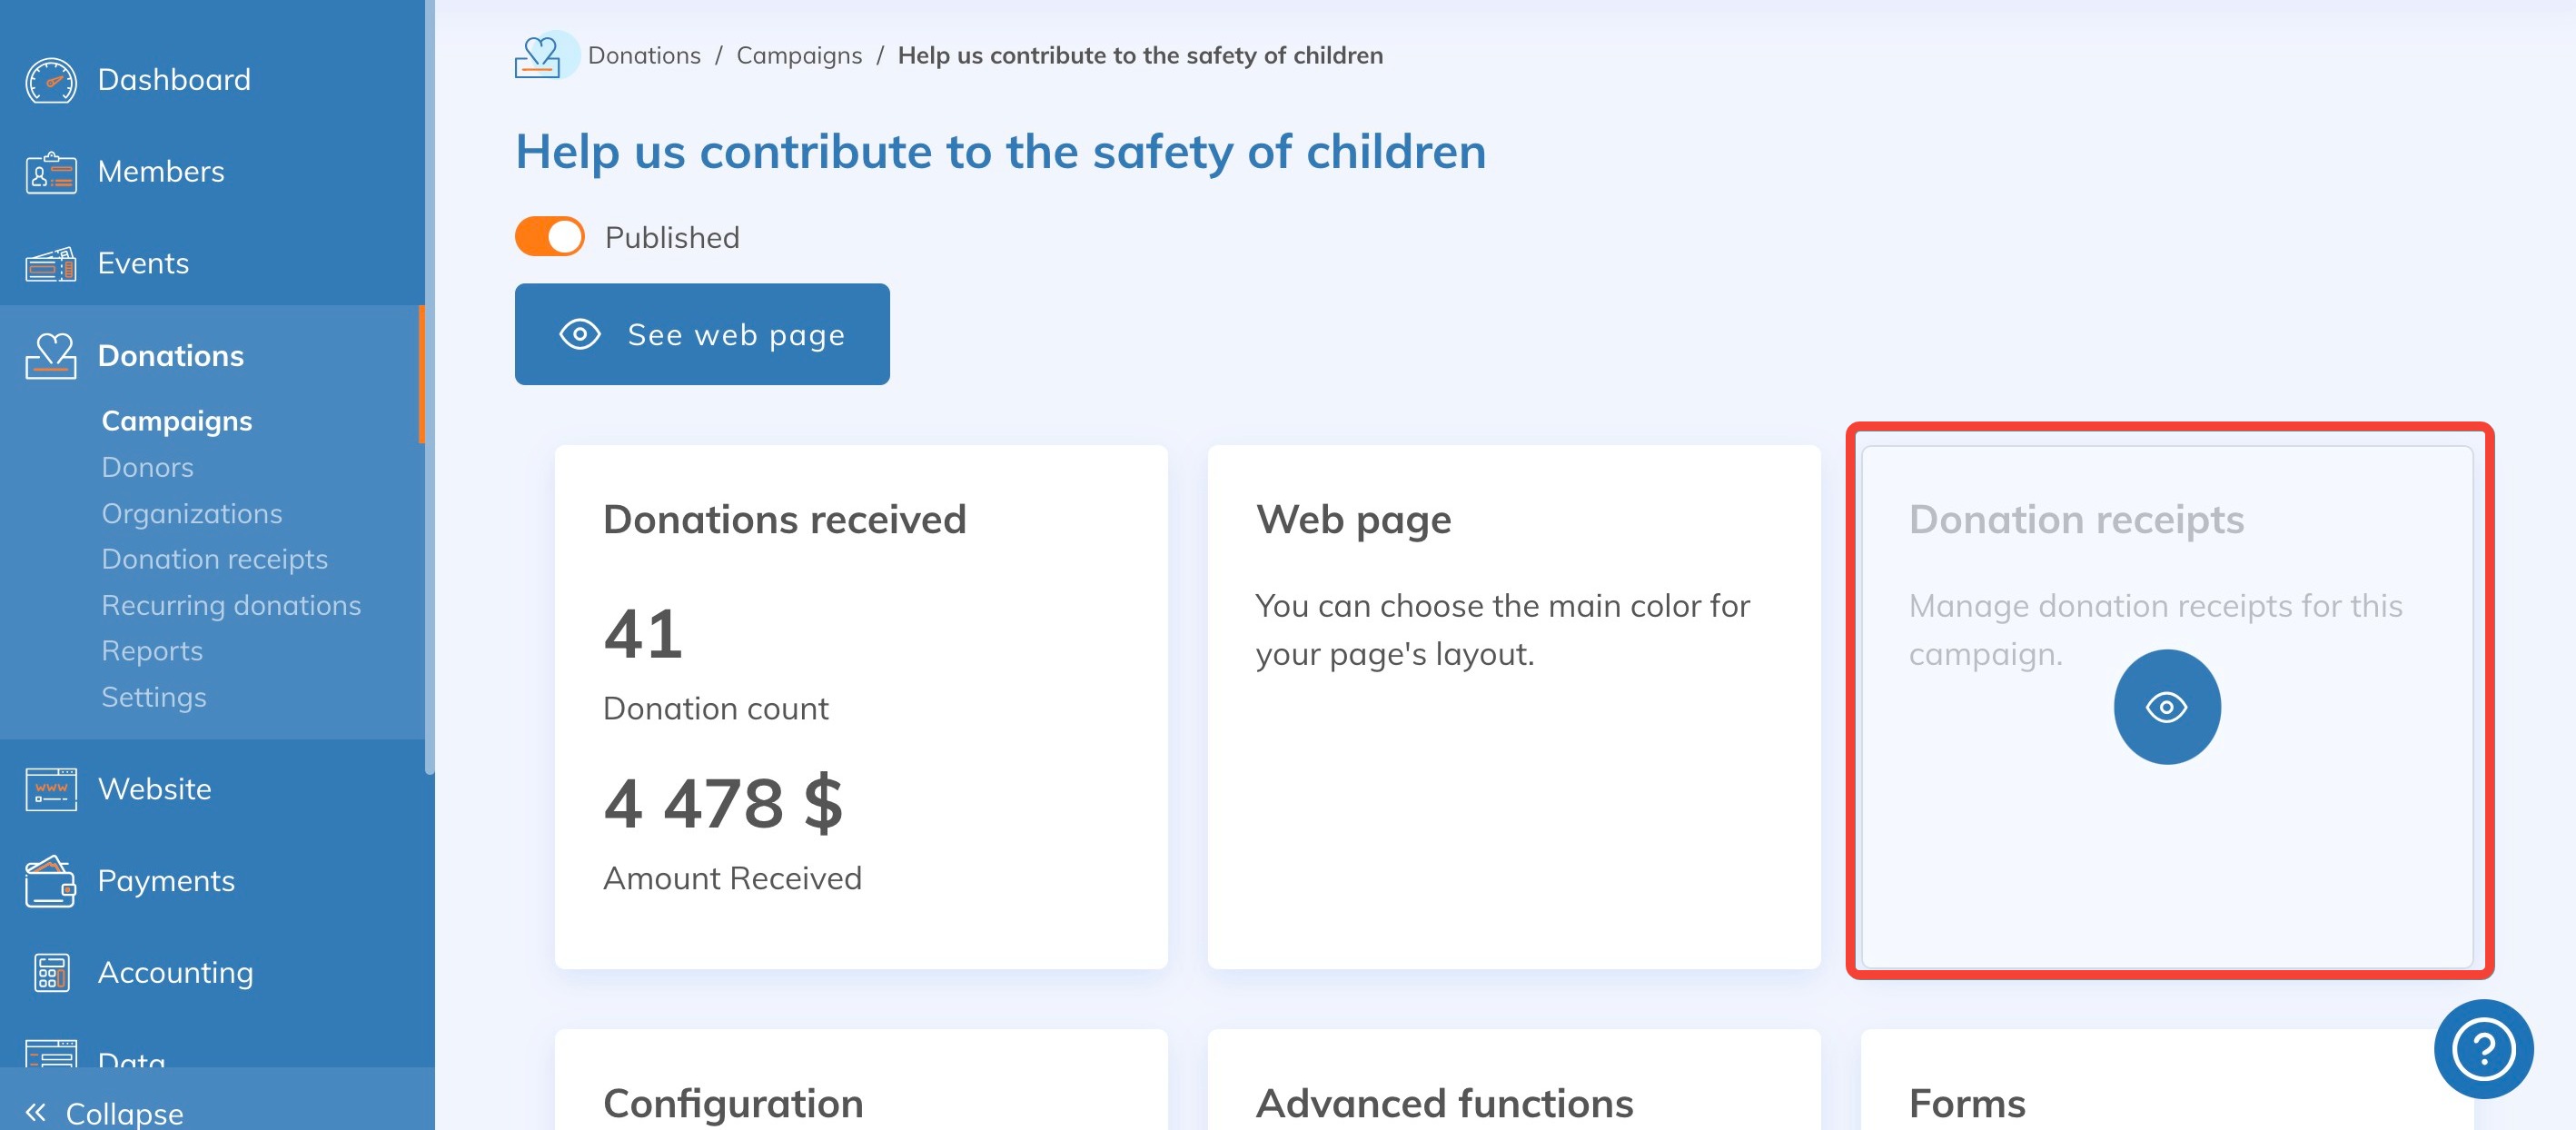2576x1130 pixels.
Task: Select Recurring donations in the sidebar
Action: point(231,605)
